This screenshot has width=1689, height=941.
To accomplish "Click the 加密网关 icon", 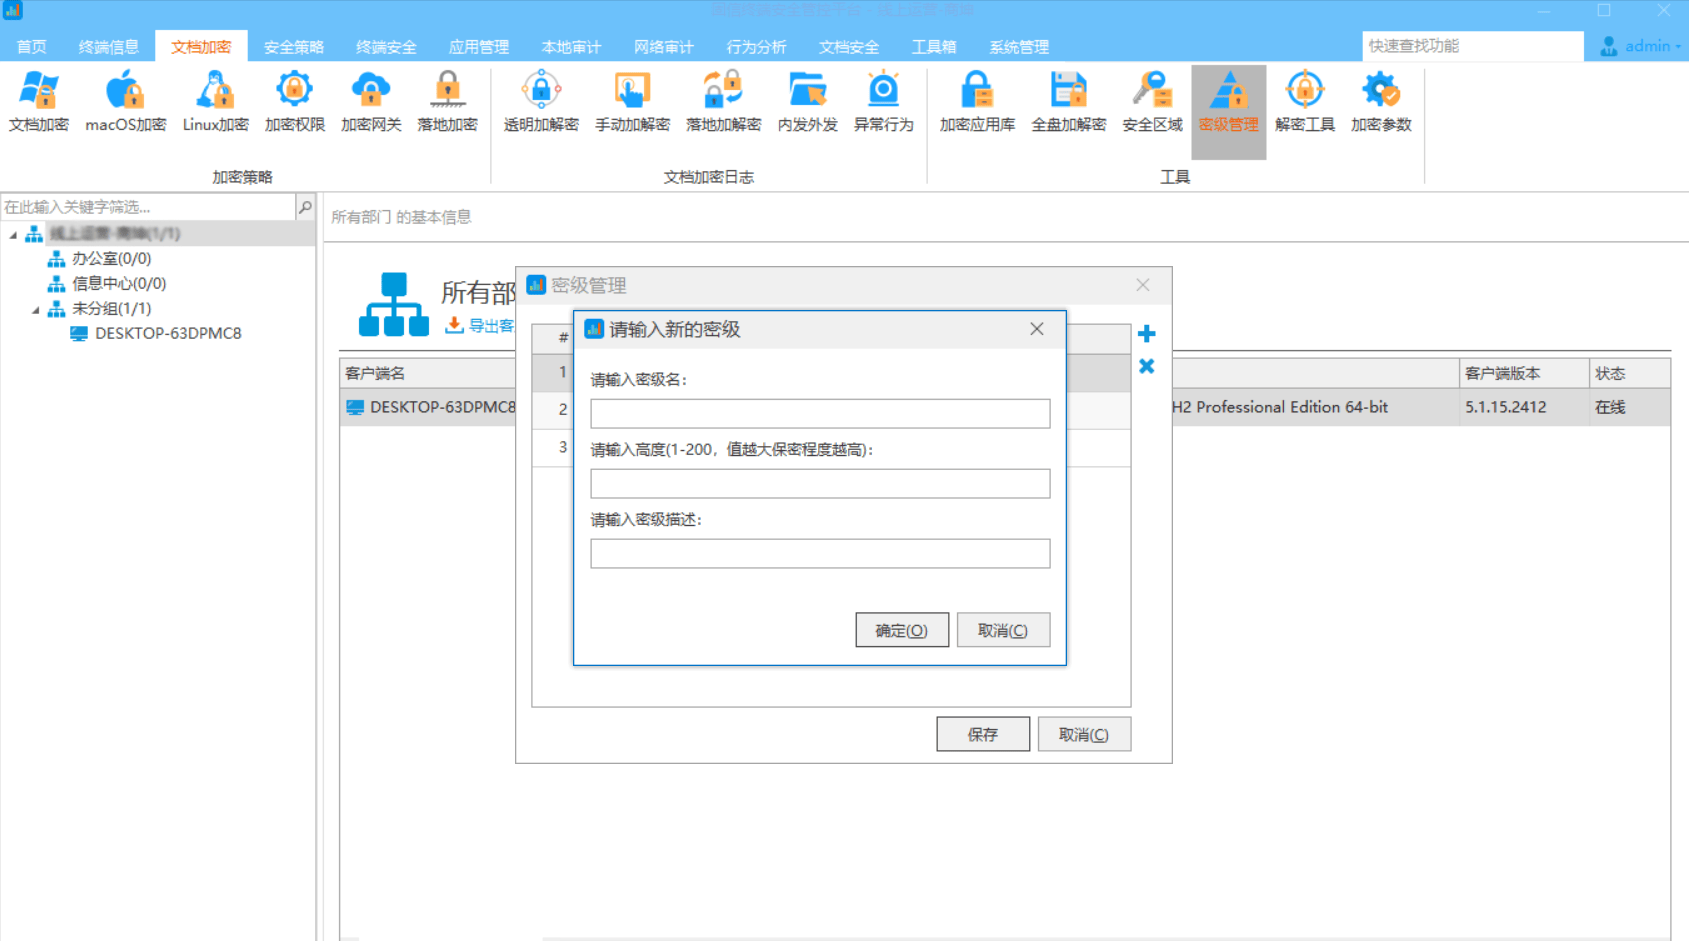I will [371, 100].
